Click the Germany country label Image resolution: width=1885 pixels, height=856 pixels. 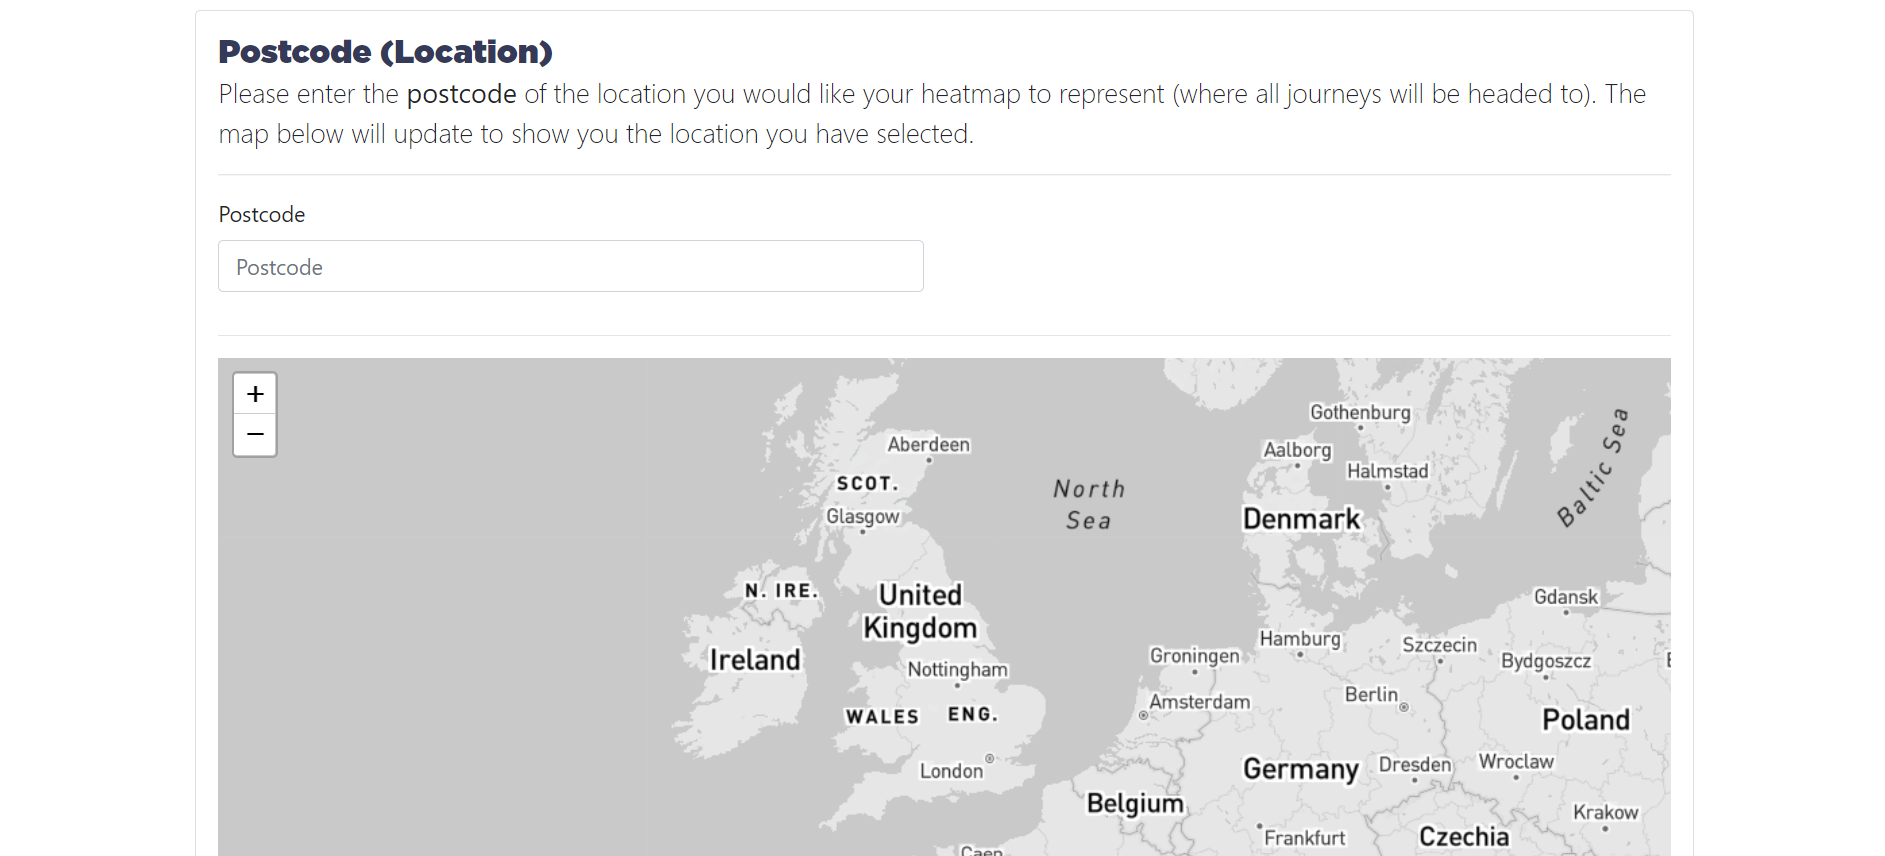click(x=1301, y=769)
